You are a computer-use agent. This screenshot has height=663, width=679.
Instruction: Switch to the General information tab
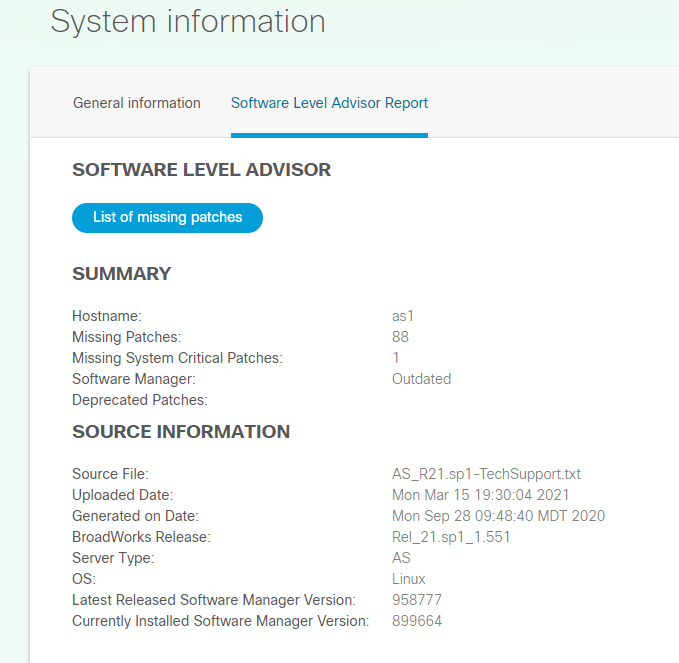(137, 103)
